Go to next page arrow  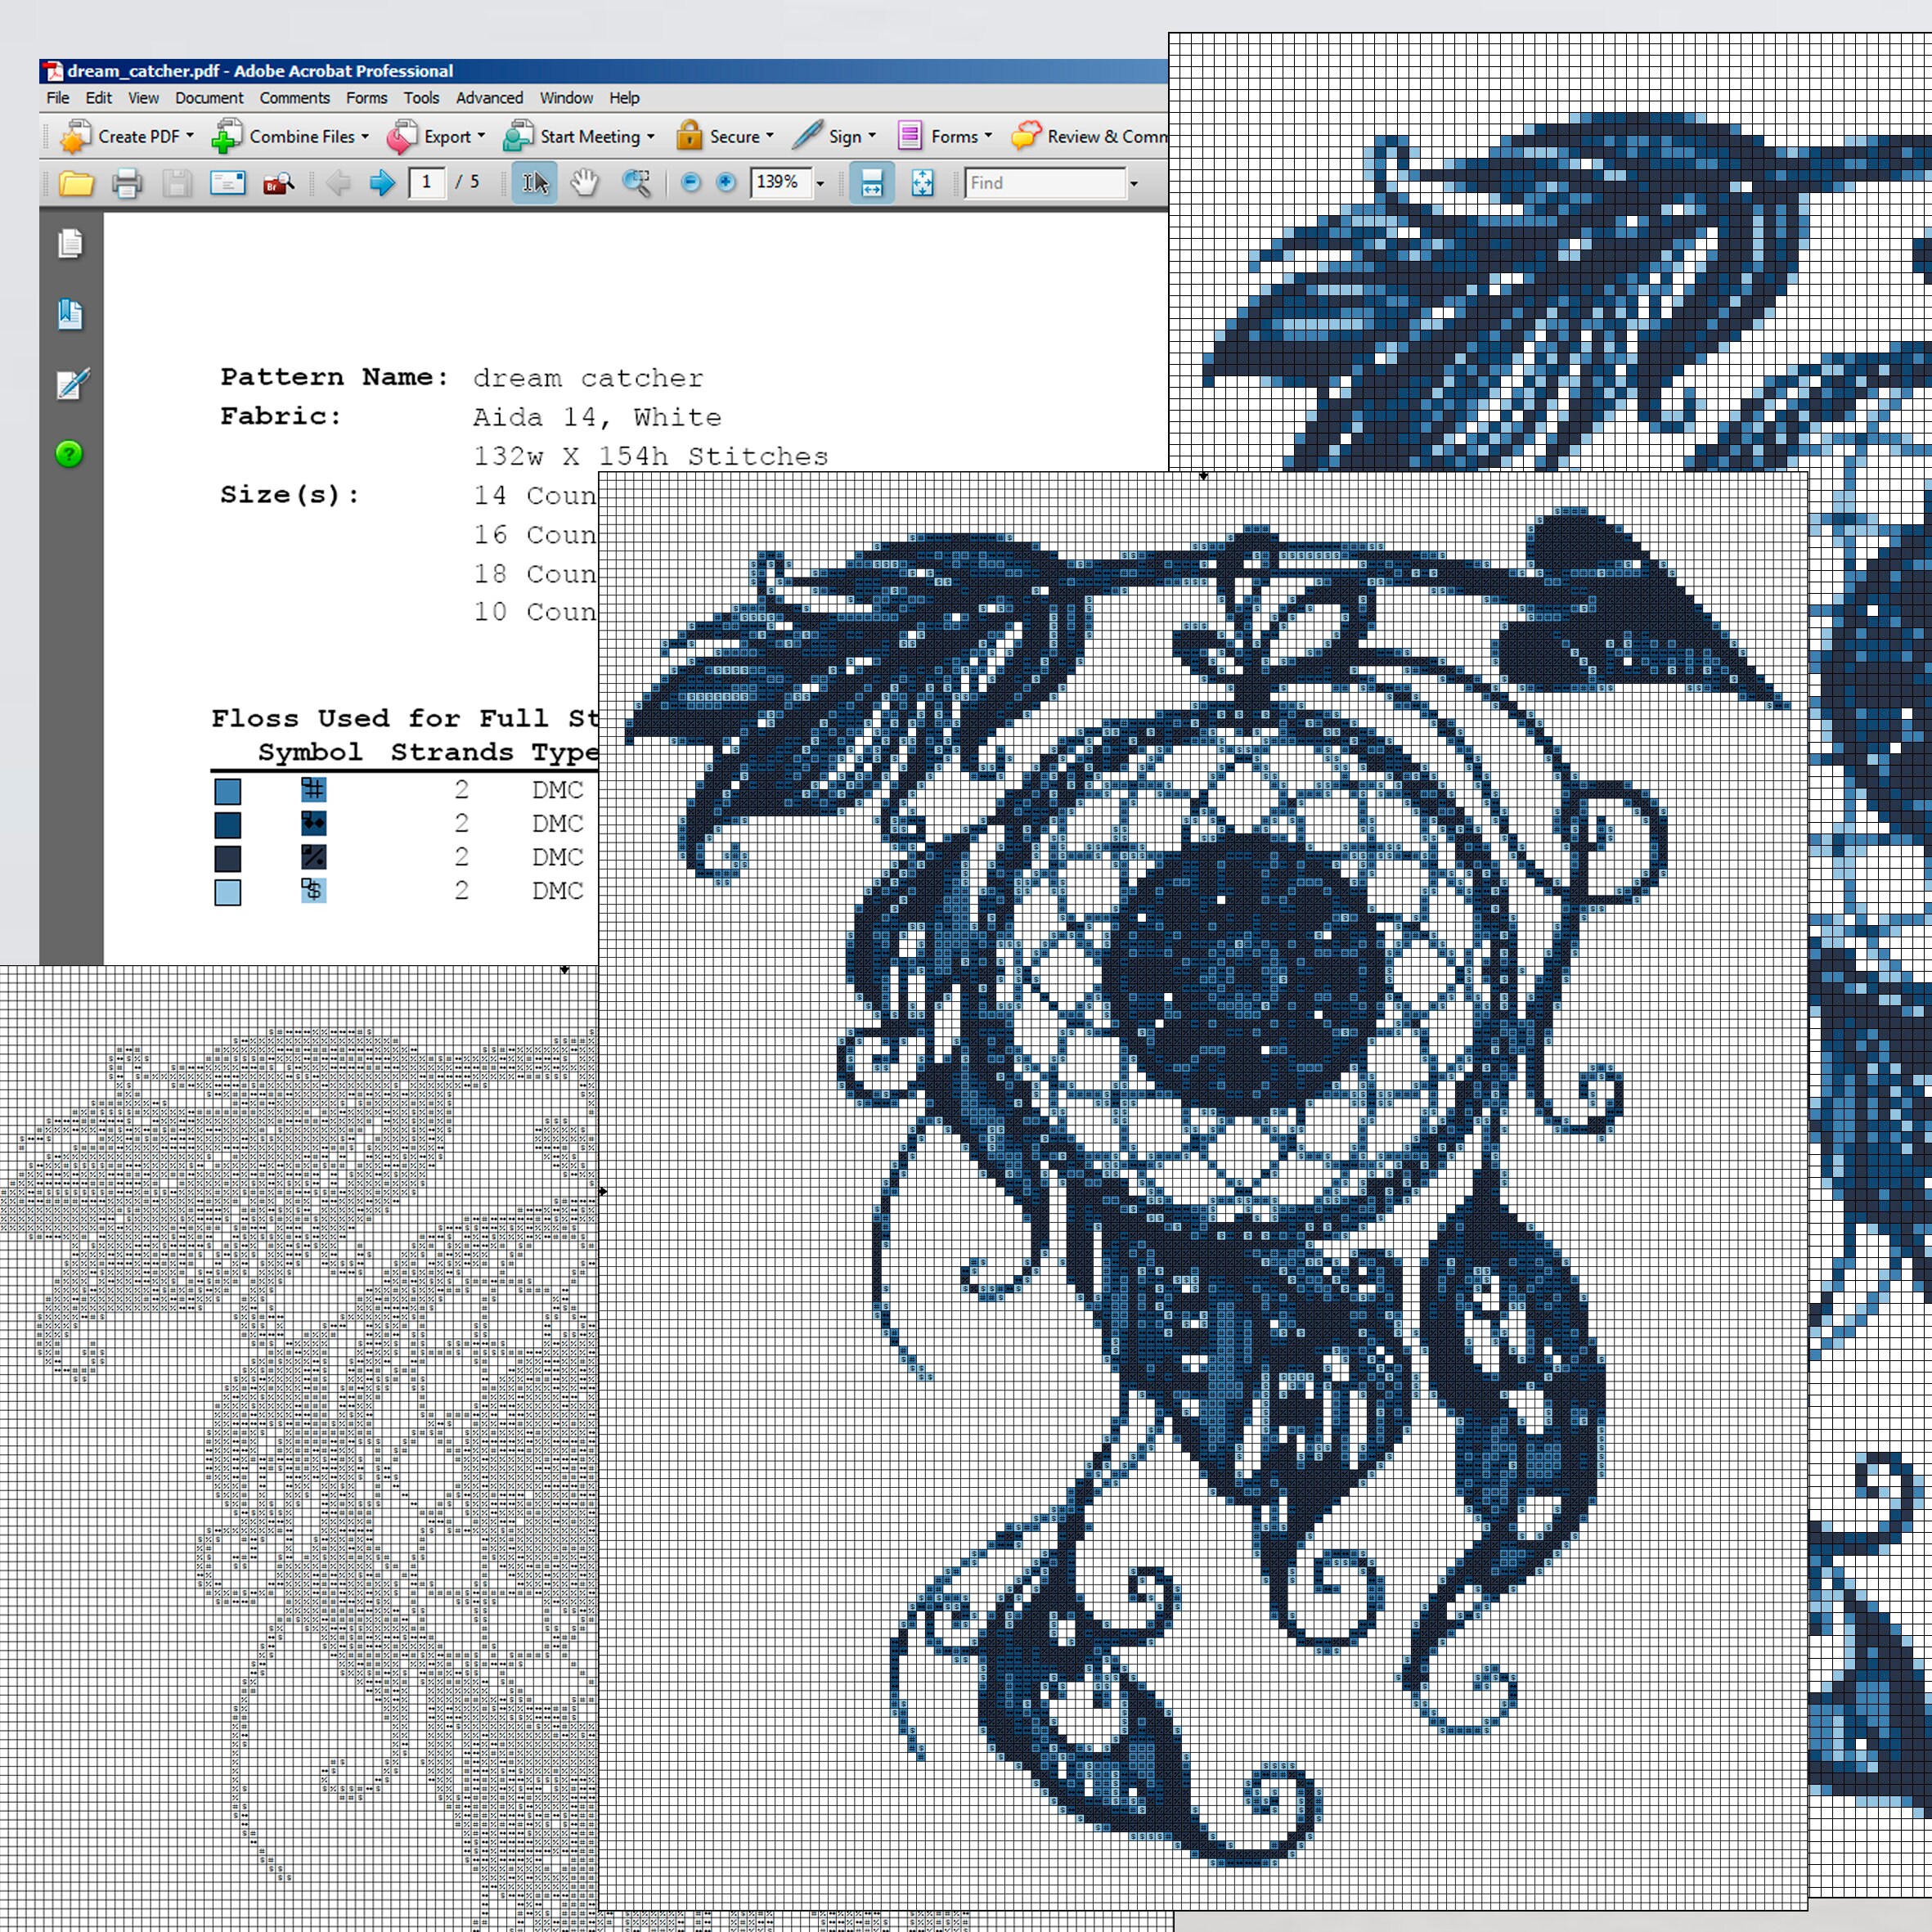click(x=382, y=183)
